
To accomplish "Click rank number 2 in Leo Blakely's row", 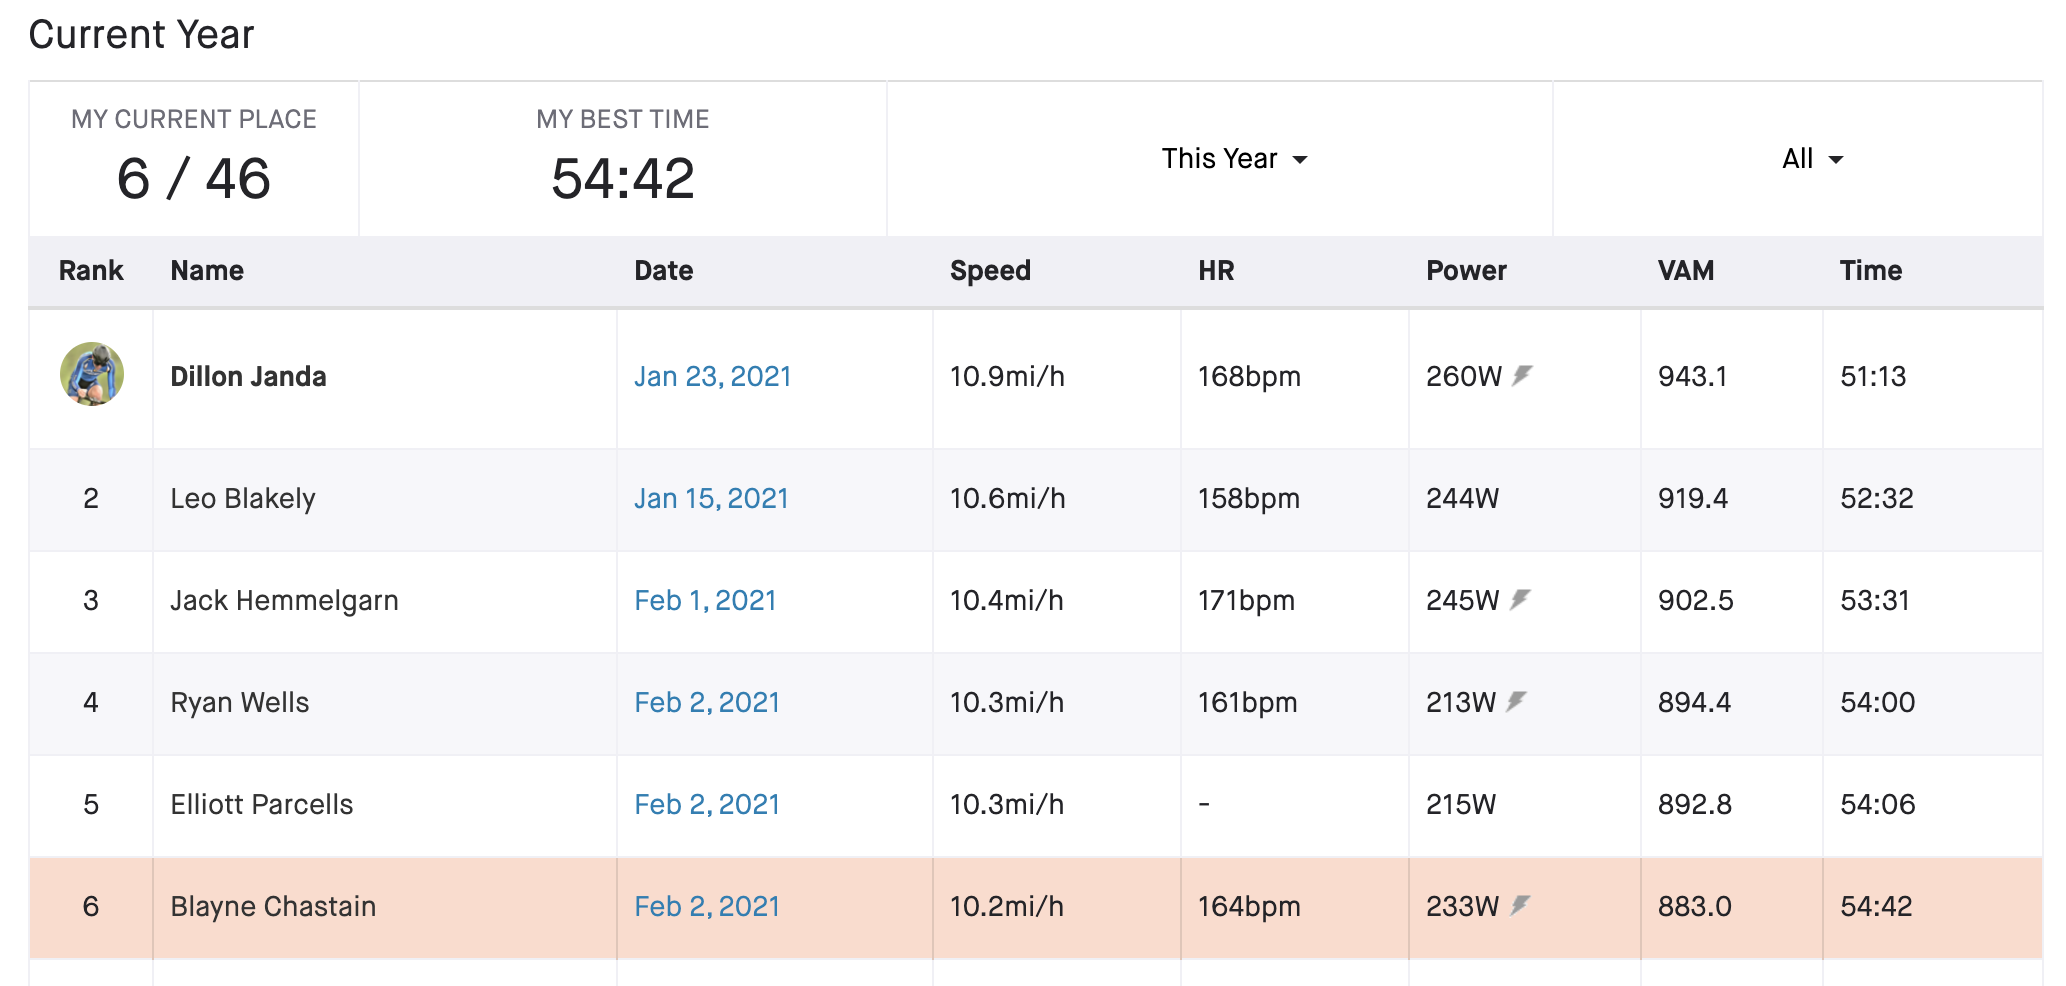I will 91,498.
